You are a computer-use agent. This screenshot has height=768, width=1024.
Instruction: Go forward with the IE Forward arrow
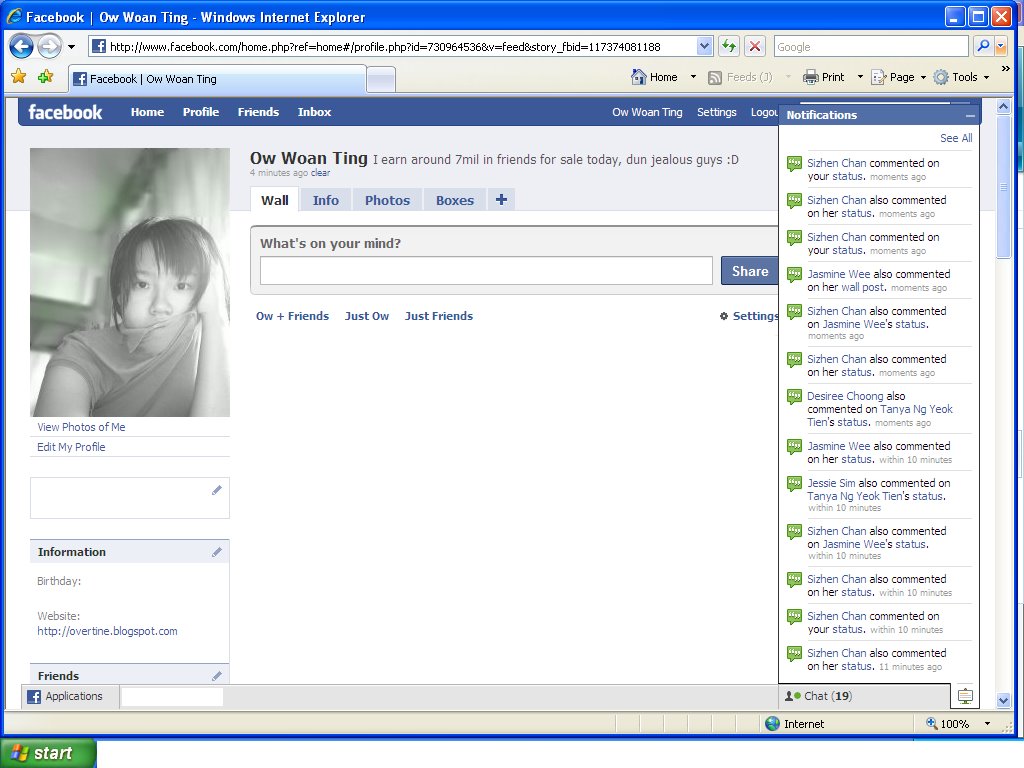click(50, 46)
